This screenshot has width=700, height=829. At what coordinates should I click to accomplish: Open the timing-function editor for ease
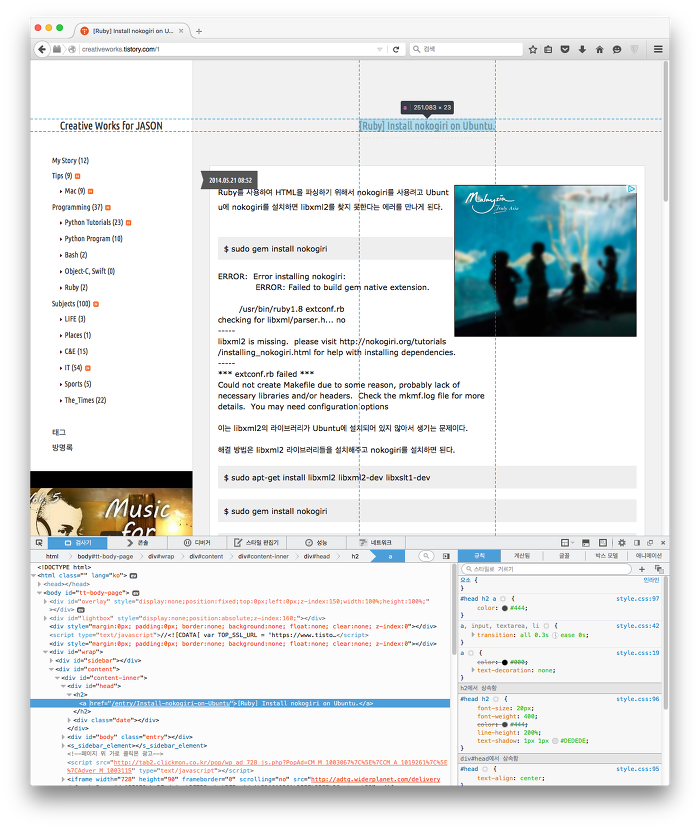pos(555,635)
